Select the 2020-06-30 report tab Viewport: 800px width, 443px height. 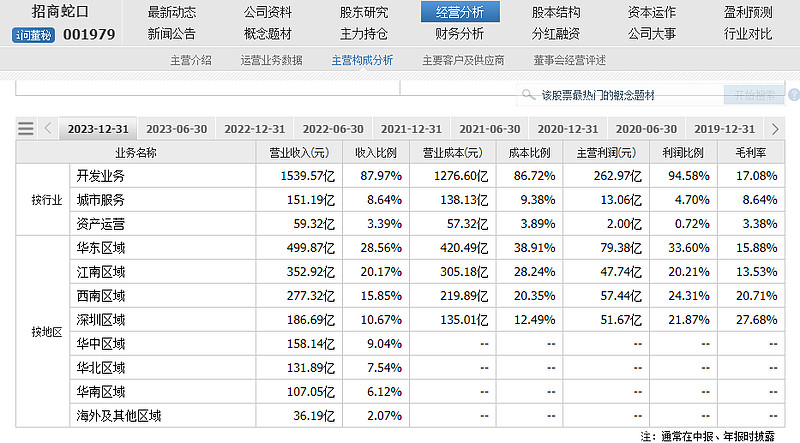click(646, 129)
